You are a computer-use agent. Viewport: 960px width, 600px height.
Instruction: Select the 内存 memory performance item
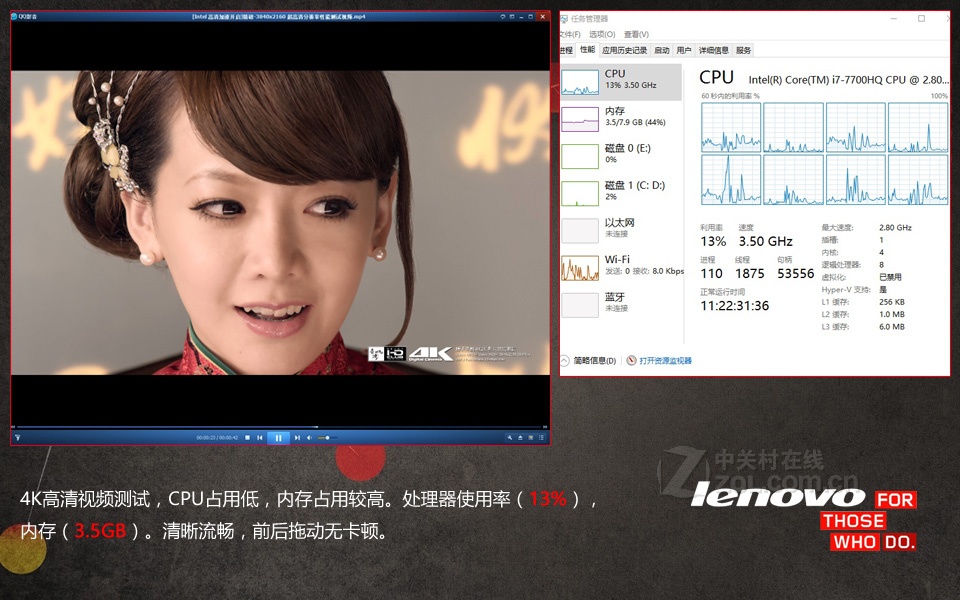(621, 117)
